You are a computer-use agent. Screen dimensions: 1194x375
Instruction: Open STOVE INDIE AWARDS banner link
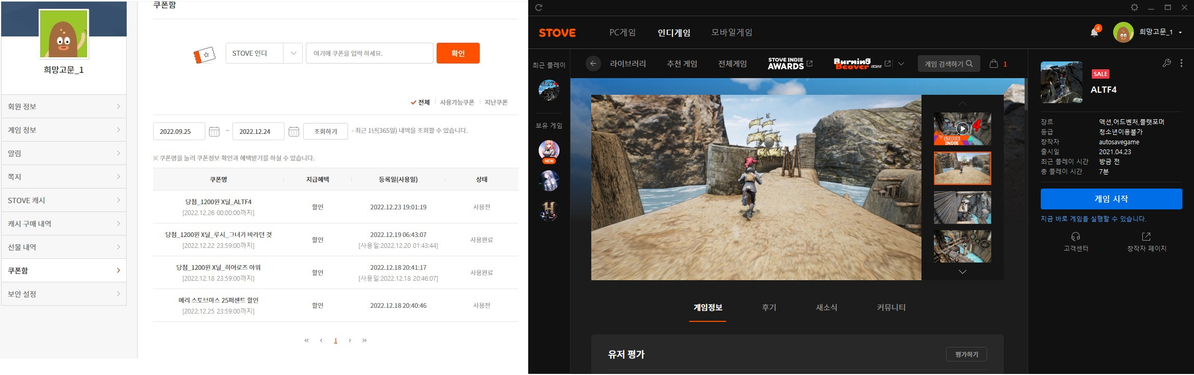[790, 63]
